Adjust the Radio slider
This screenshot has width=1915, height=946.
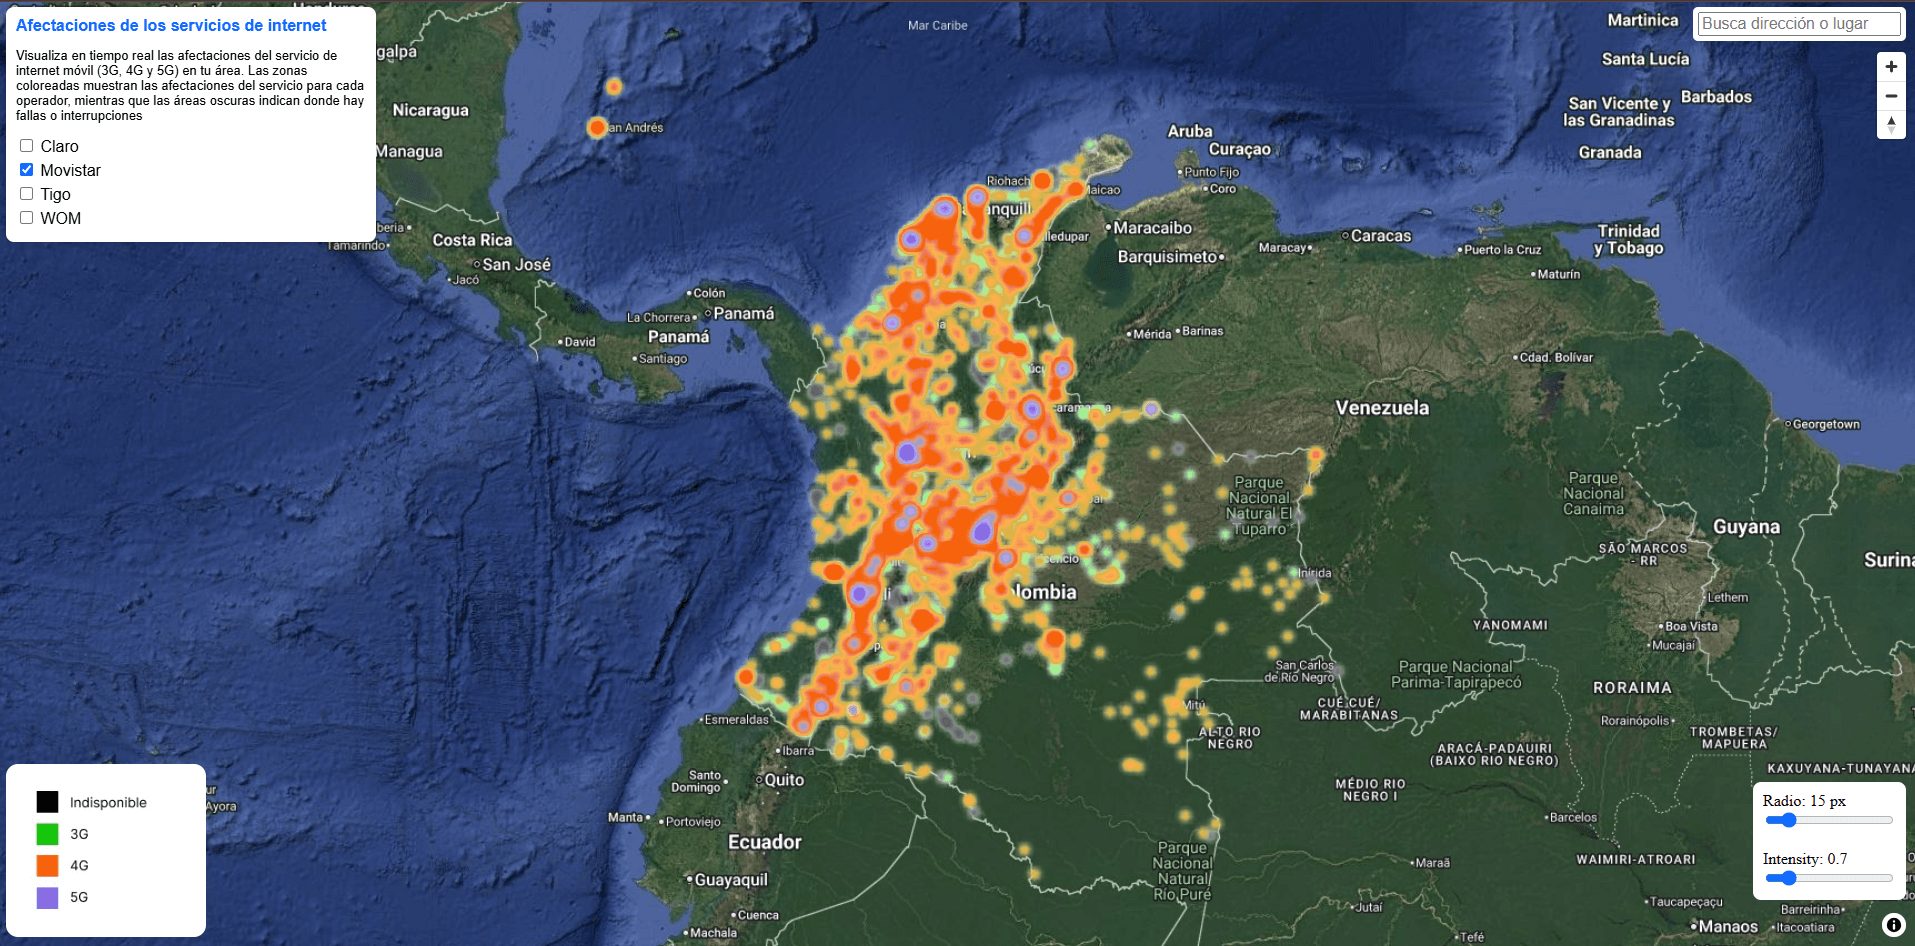pyautogui.click(x=1829, y=820)
